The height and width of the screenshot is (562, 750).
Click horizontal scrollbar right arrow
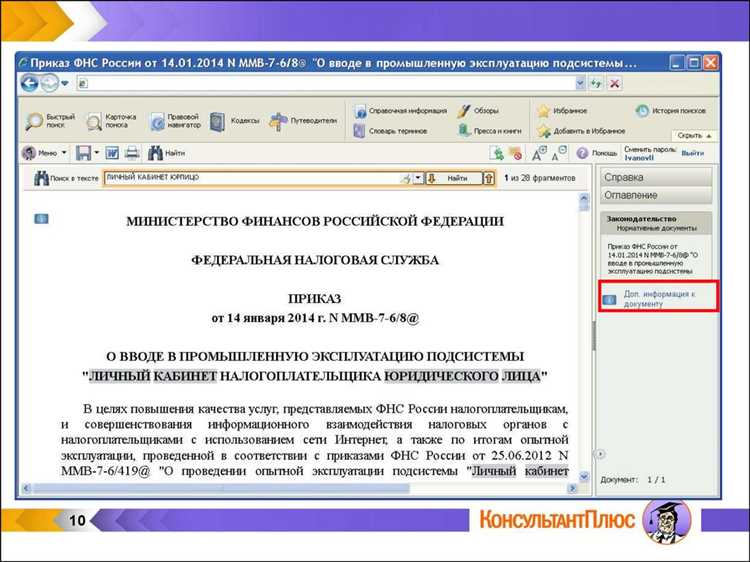(572, 488)
